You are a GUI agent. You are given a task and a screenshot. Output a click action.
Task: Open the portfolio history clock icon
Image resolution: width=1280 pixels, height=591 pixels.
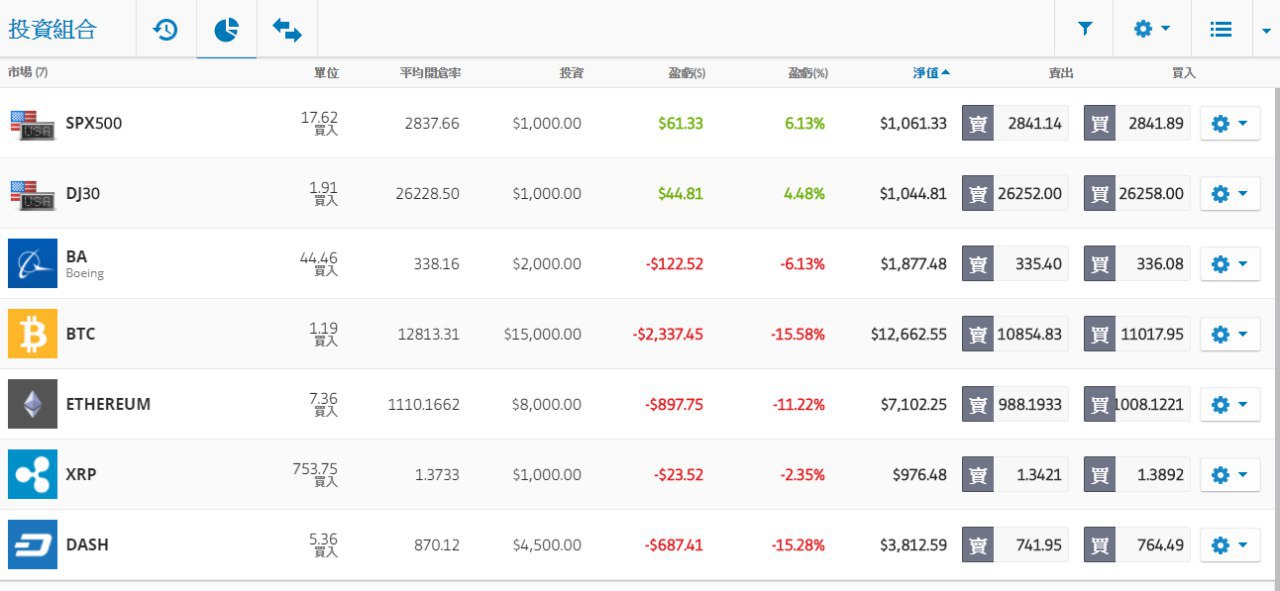pos(165,30)
